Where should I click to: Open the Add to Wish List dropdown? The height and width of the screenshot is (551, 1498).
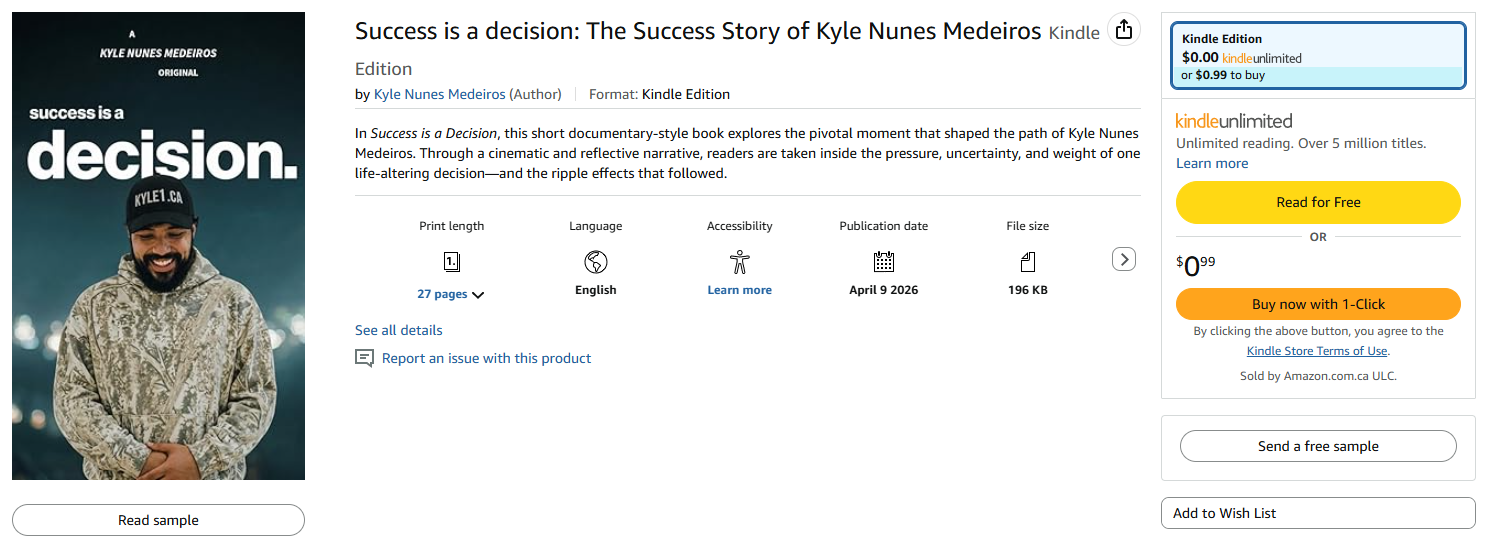point(1317,513)
